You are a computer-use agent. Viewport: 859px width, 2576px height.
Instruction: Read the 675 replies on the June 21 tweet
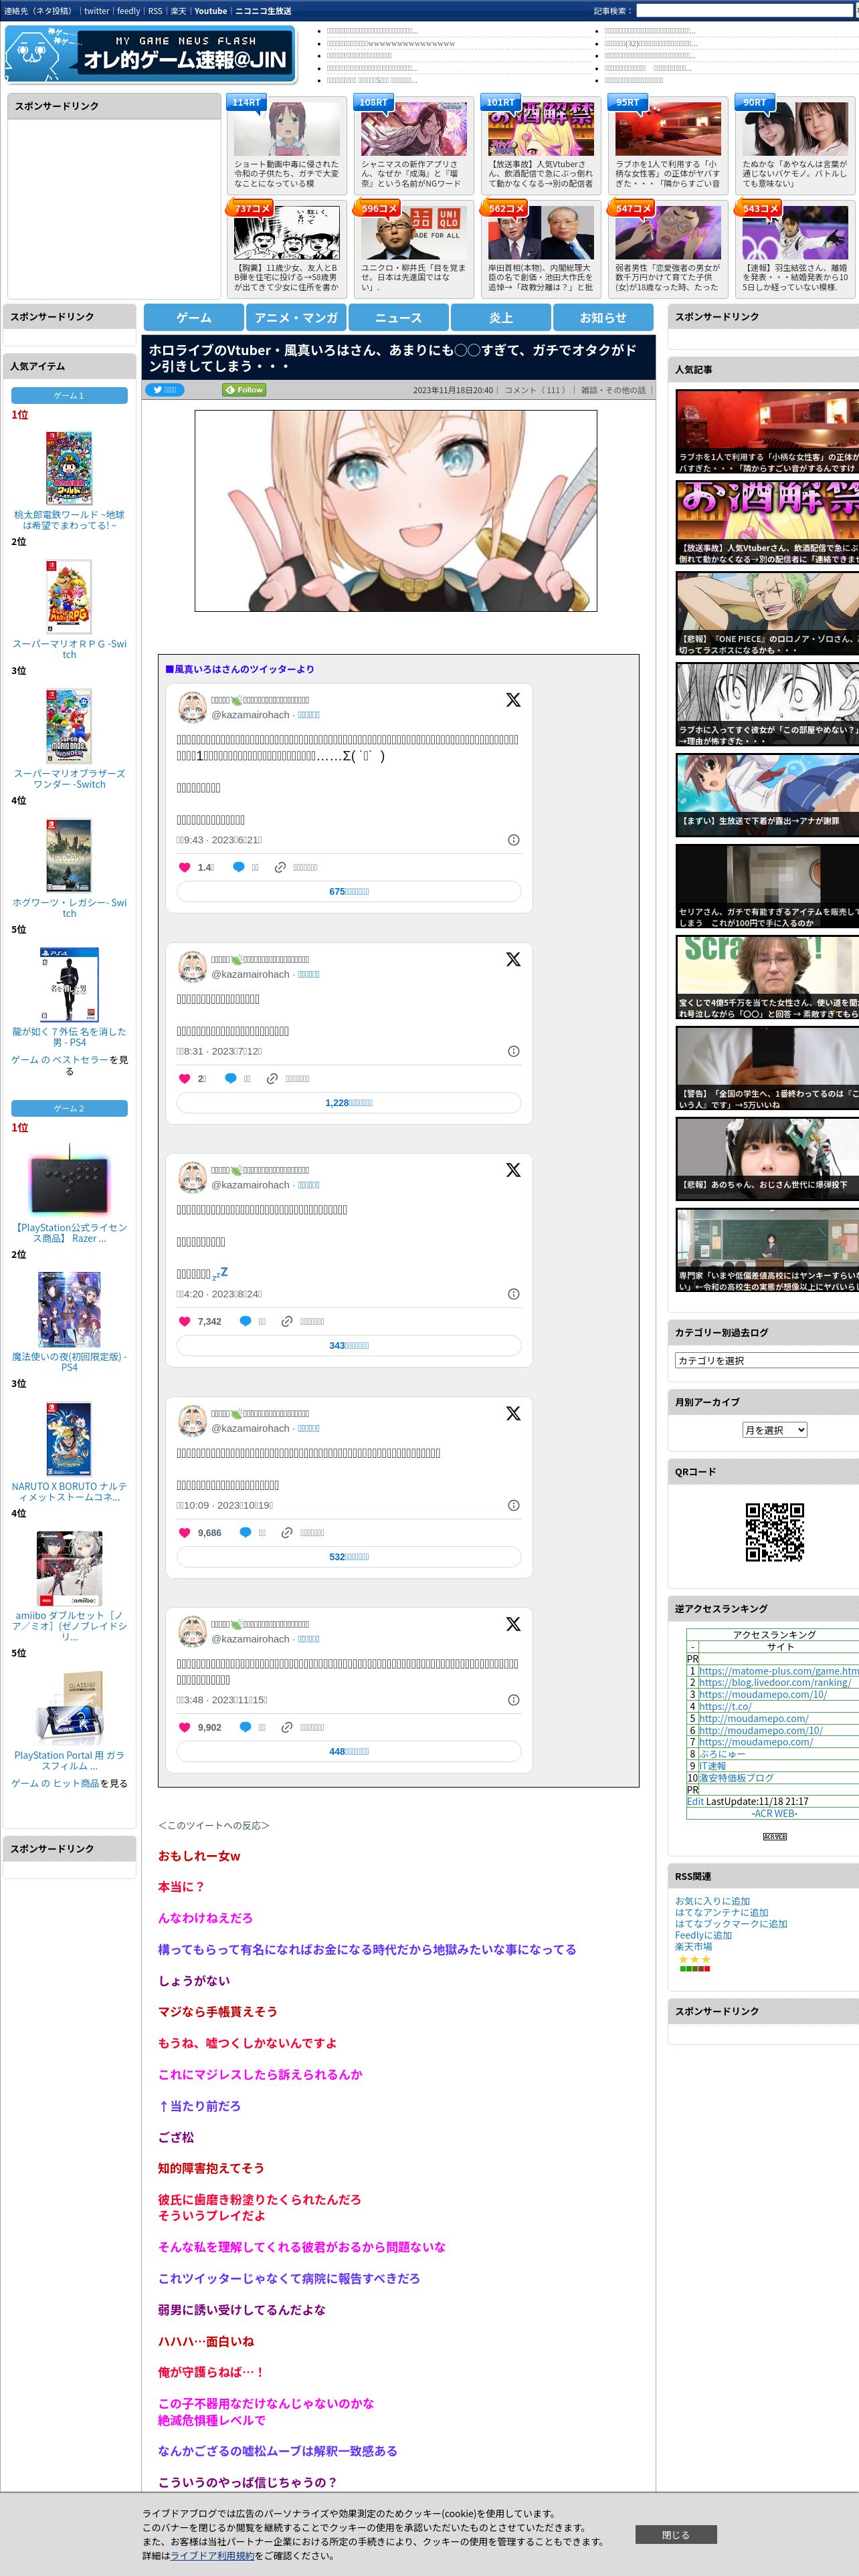(349, 891)
